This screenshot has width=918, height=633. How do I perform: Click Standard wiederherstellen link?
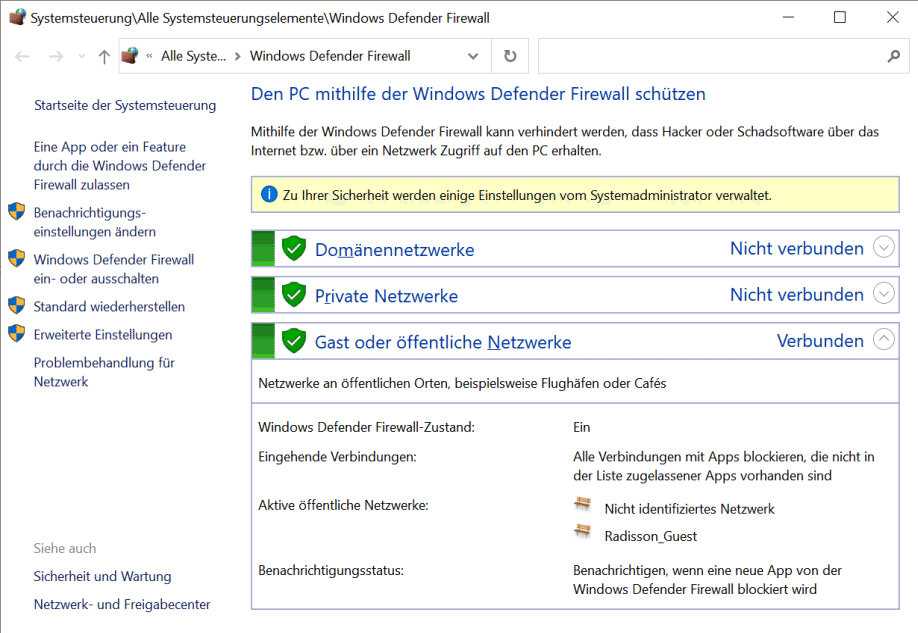point(109,307)
